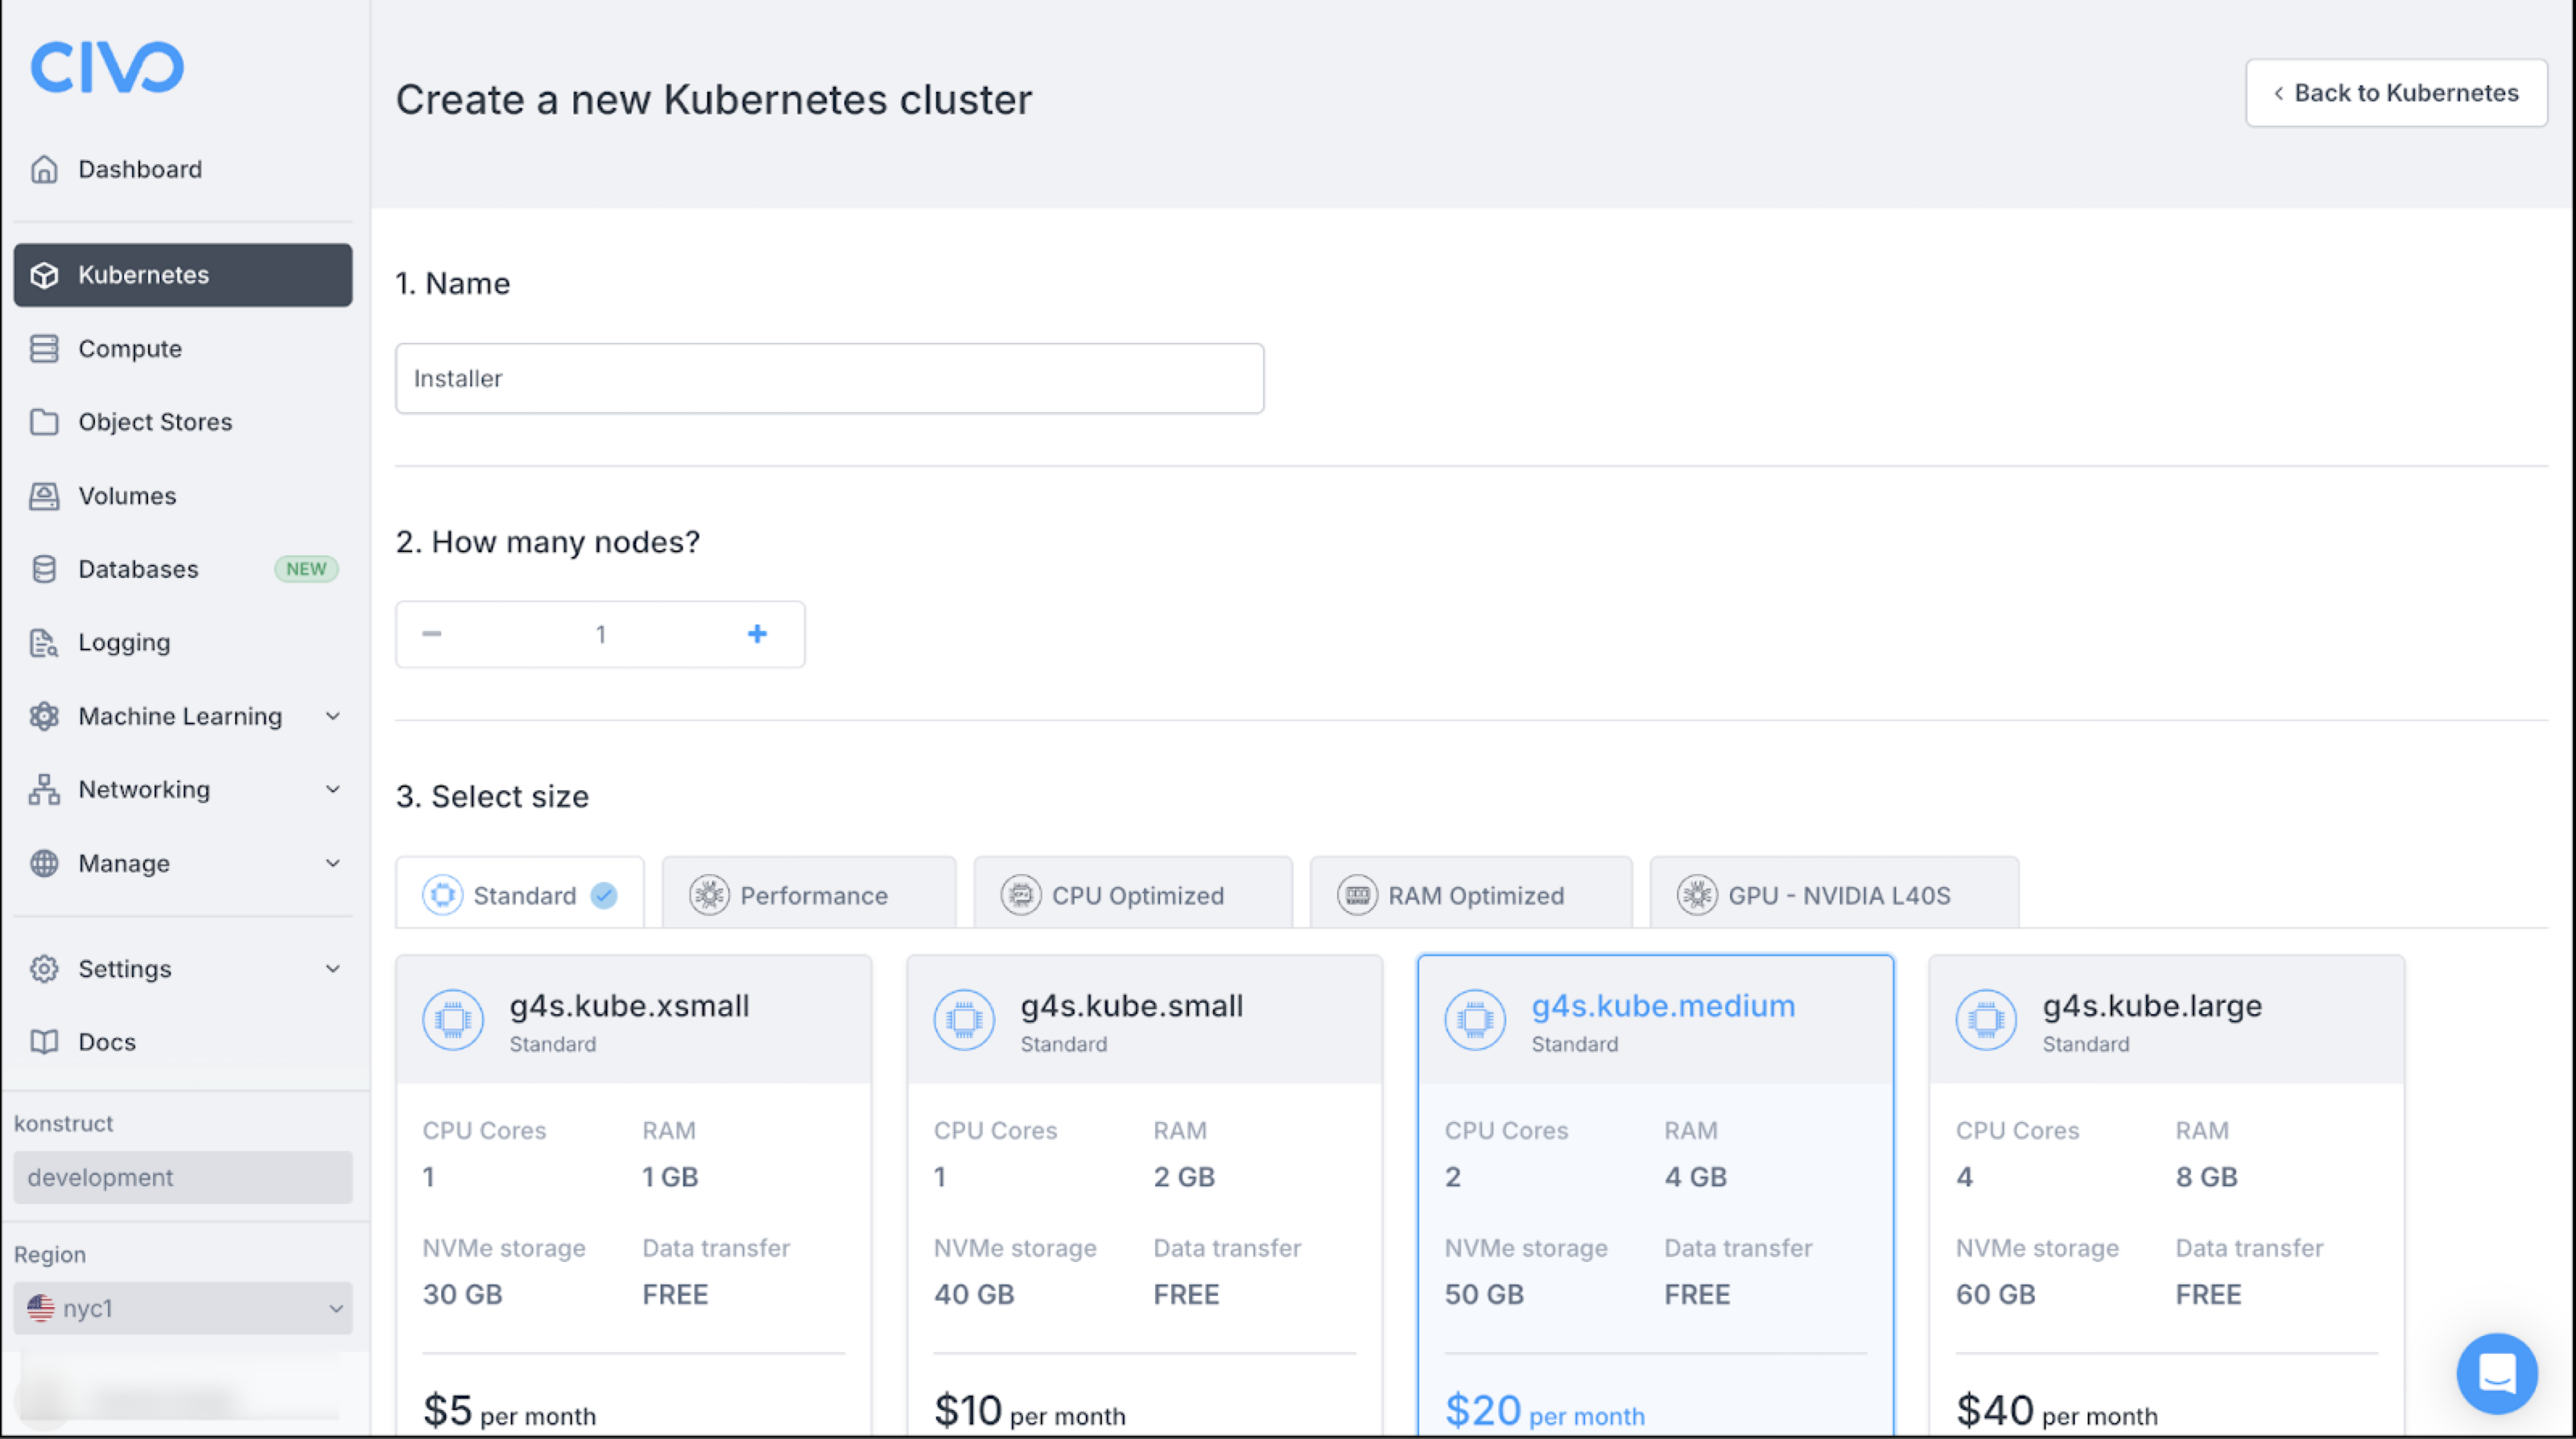The image size is (2576, 1439).
Task: Decrease node count with minus button
Action: [432, 634]
